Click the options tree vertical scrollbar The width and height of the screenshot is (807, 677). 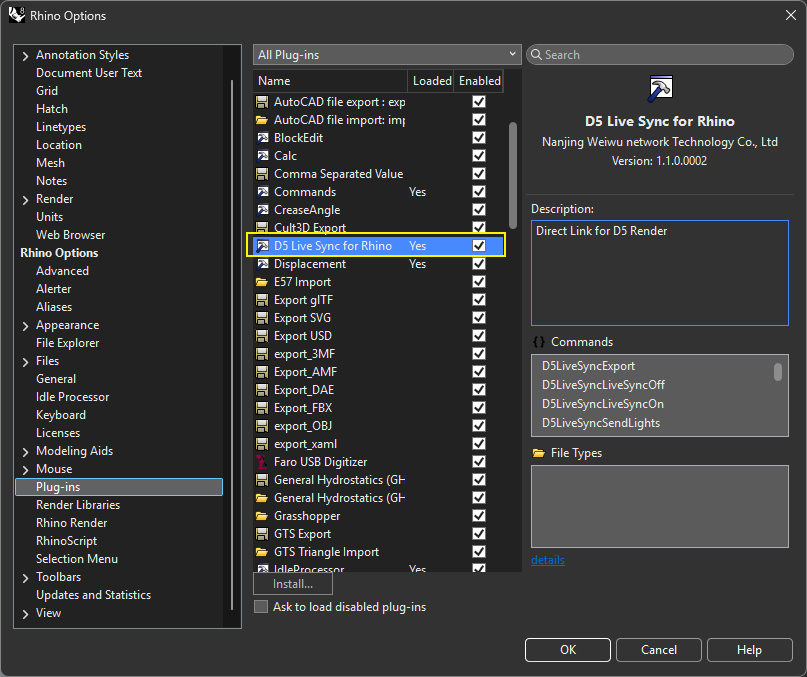tap(232, 345)
